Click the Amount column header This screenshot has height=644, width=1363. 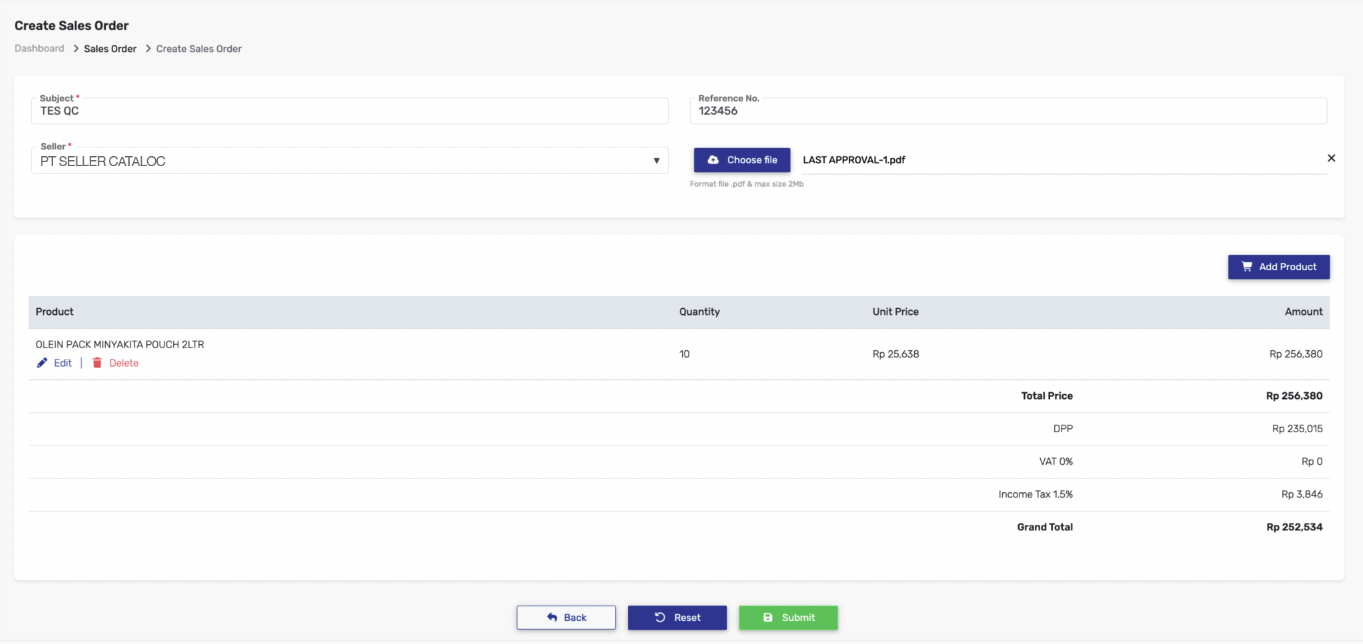tap(1304, 312)
